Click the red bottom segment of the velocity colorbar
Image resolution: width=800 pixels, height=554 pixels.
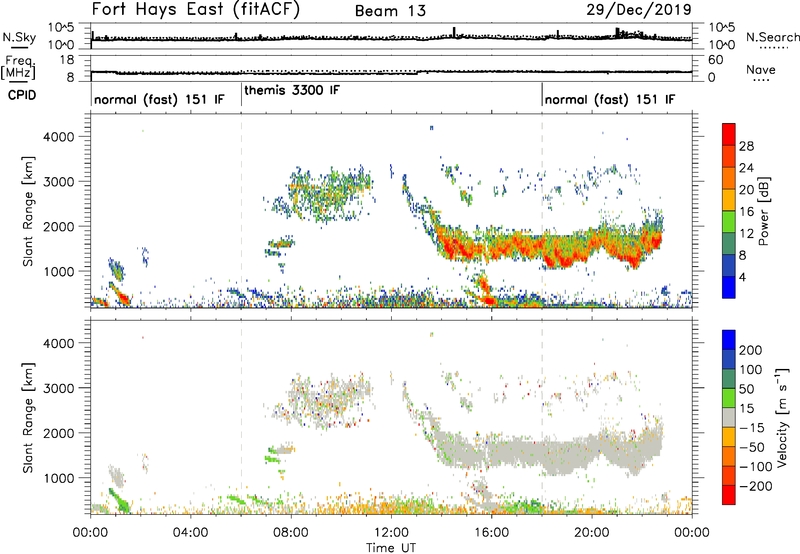coord(729,495)
